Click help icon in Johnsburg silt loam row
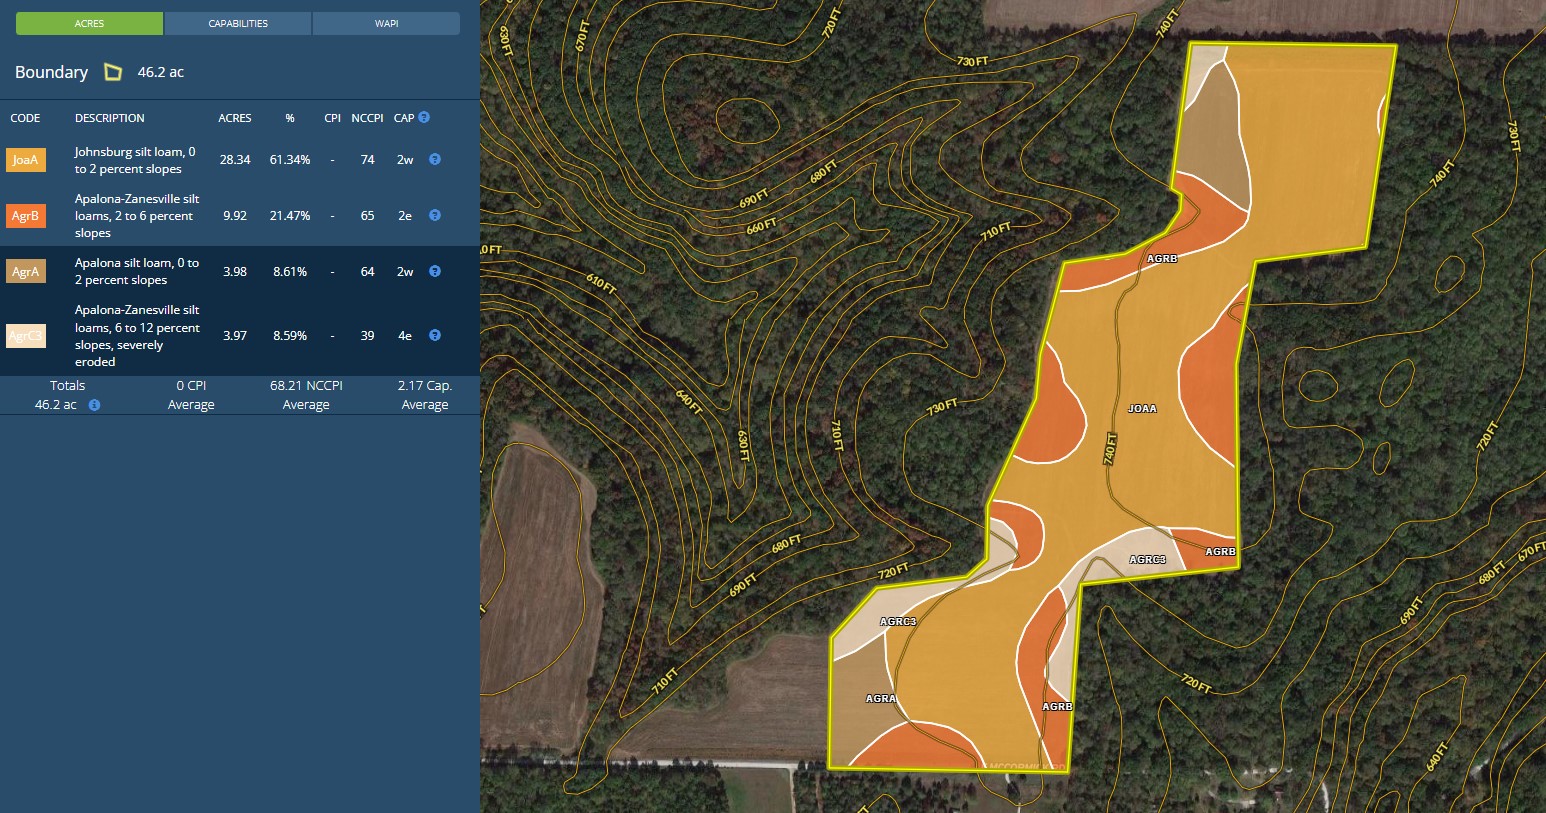 coord(435,159)
